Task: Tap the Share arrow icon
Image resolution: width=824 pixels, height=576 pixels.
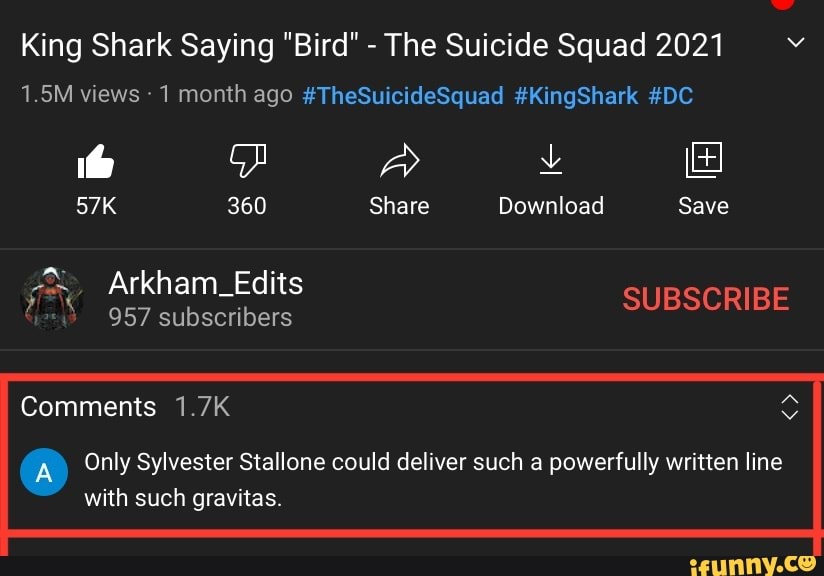Action: click(x=399, y=160)
